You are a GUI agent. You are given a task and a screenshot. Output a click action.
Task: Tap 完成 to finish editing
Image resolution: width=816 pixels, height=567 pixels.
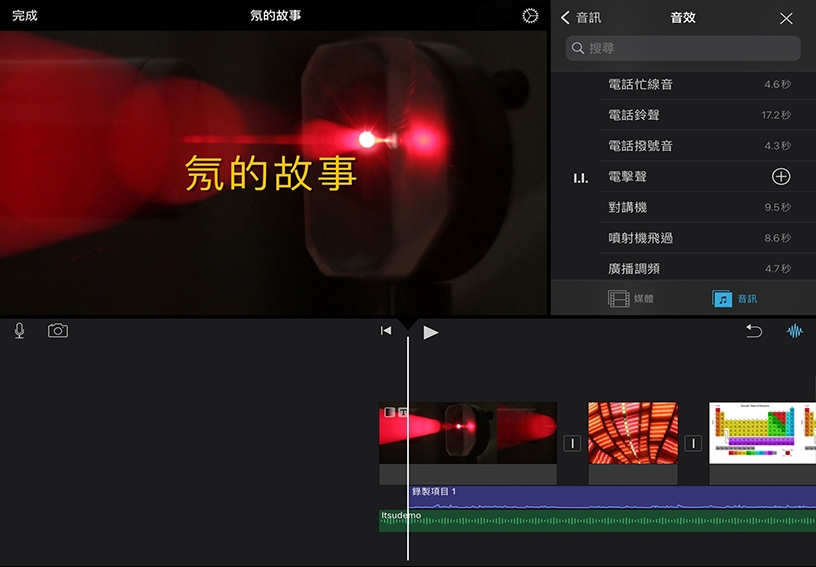pos(25,16)
